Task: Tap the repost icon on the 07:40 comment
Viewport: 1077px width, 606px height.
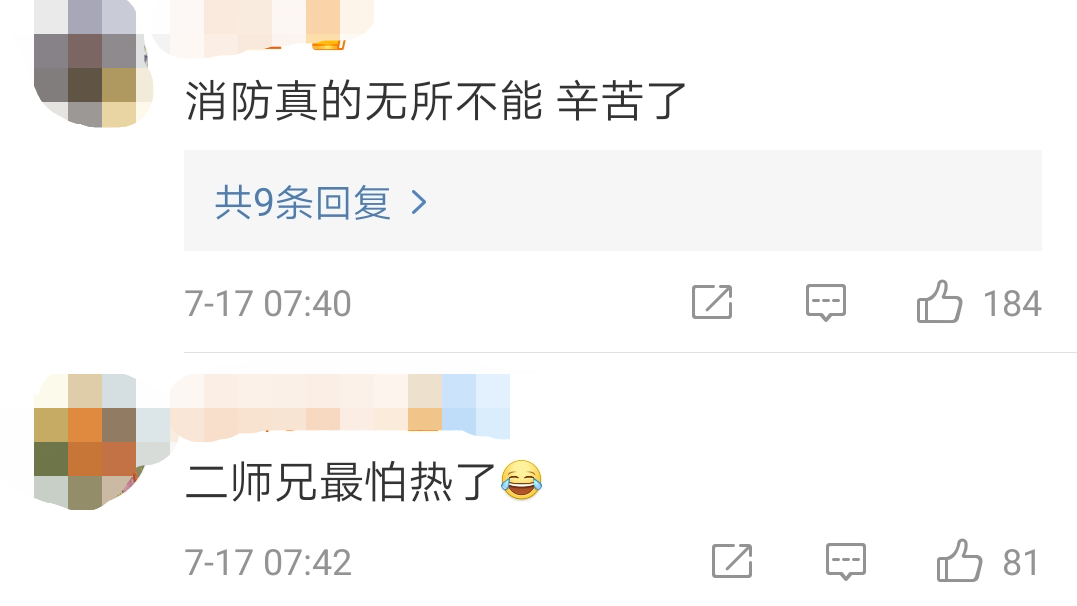Action: click(x=712, y=302)
